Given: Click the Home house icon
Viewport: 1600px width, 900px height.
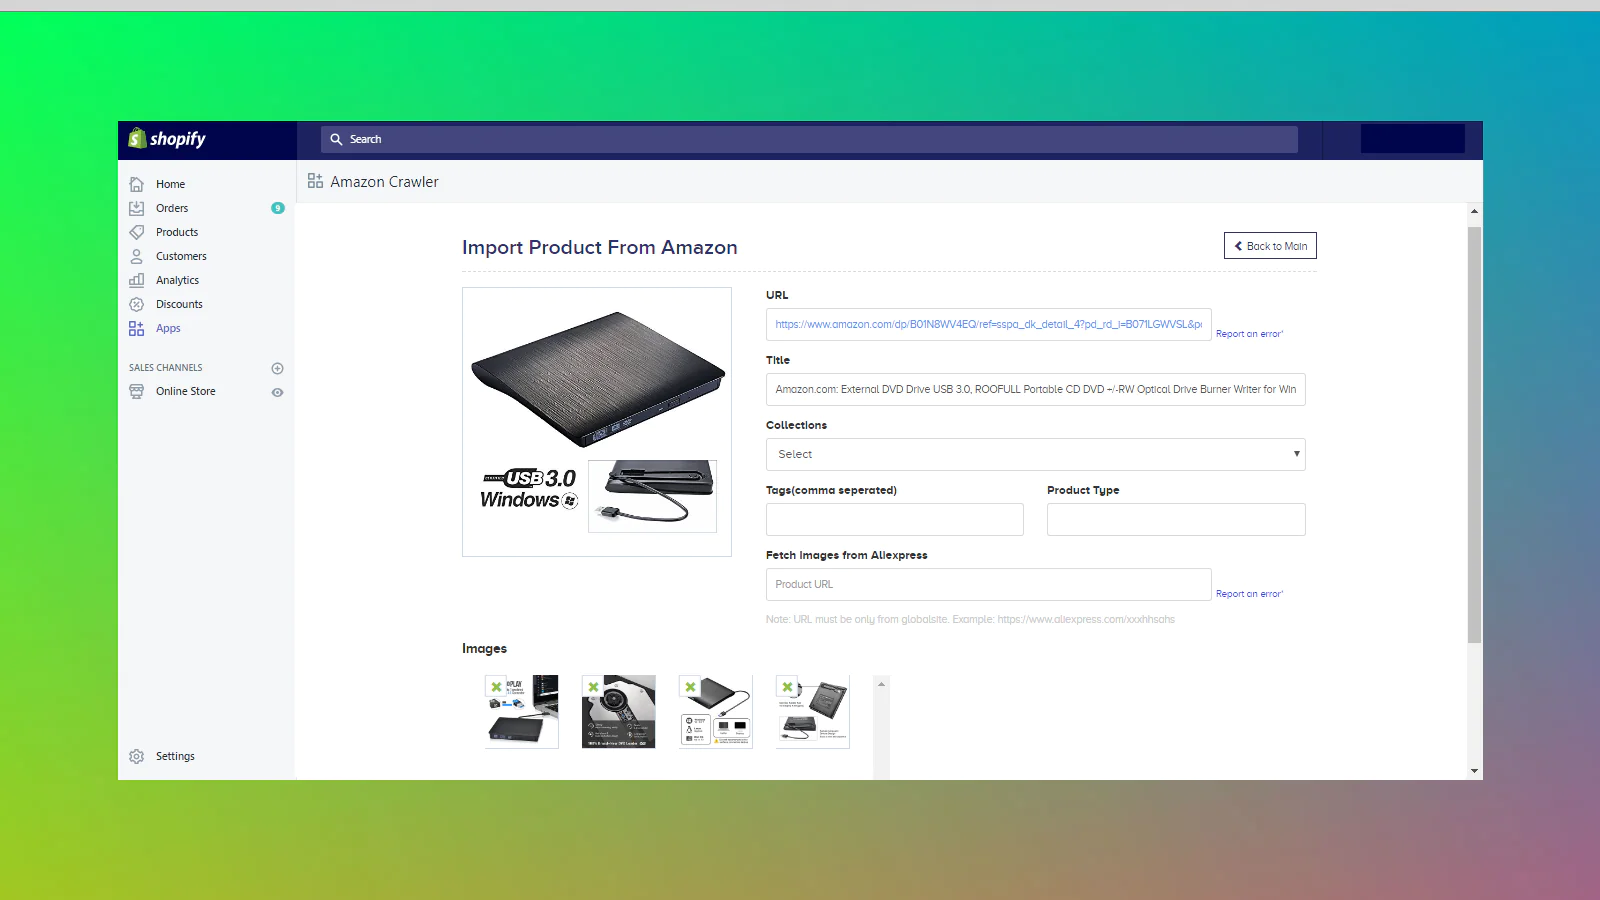Looking at the screenshot, I should click(137, 184).
